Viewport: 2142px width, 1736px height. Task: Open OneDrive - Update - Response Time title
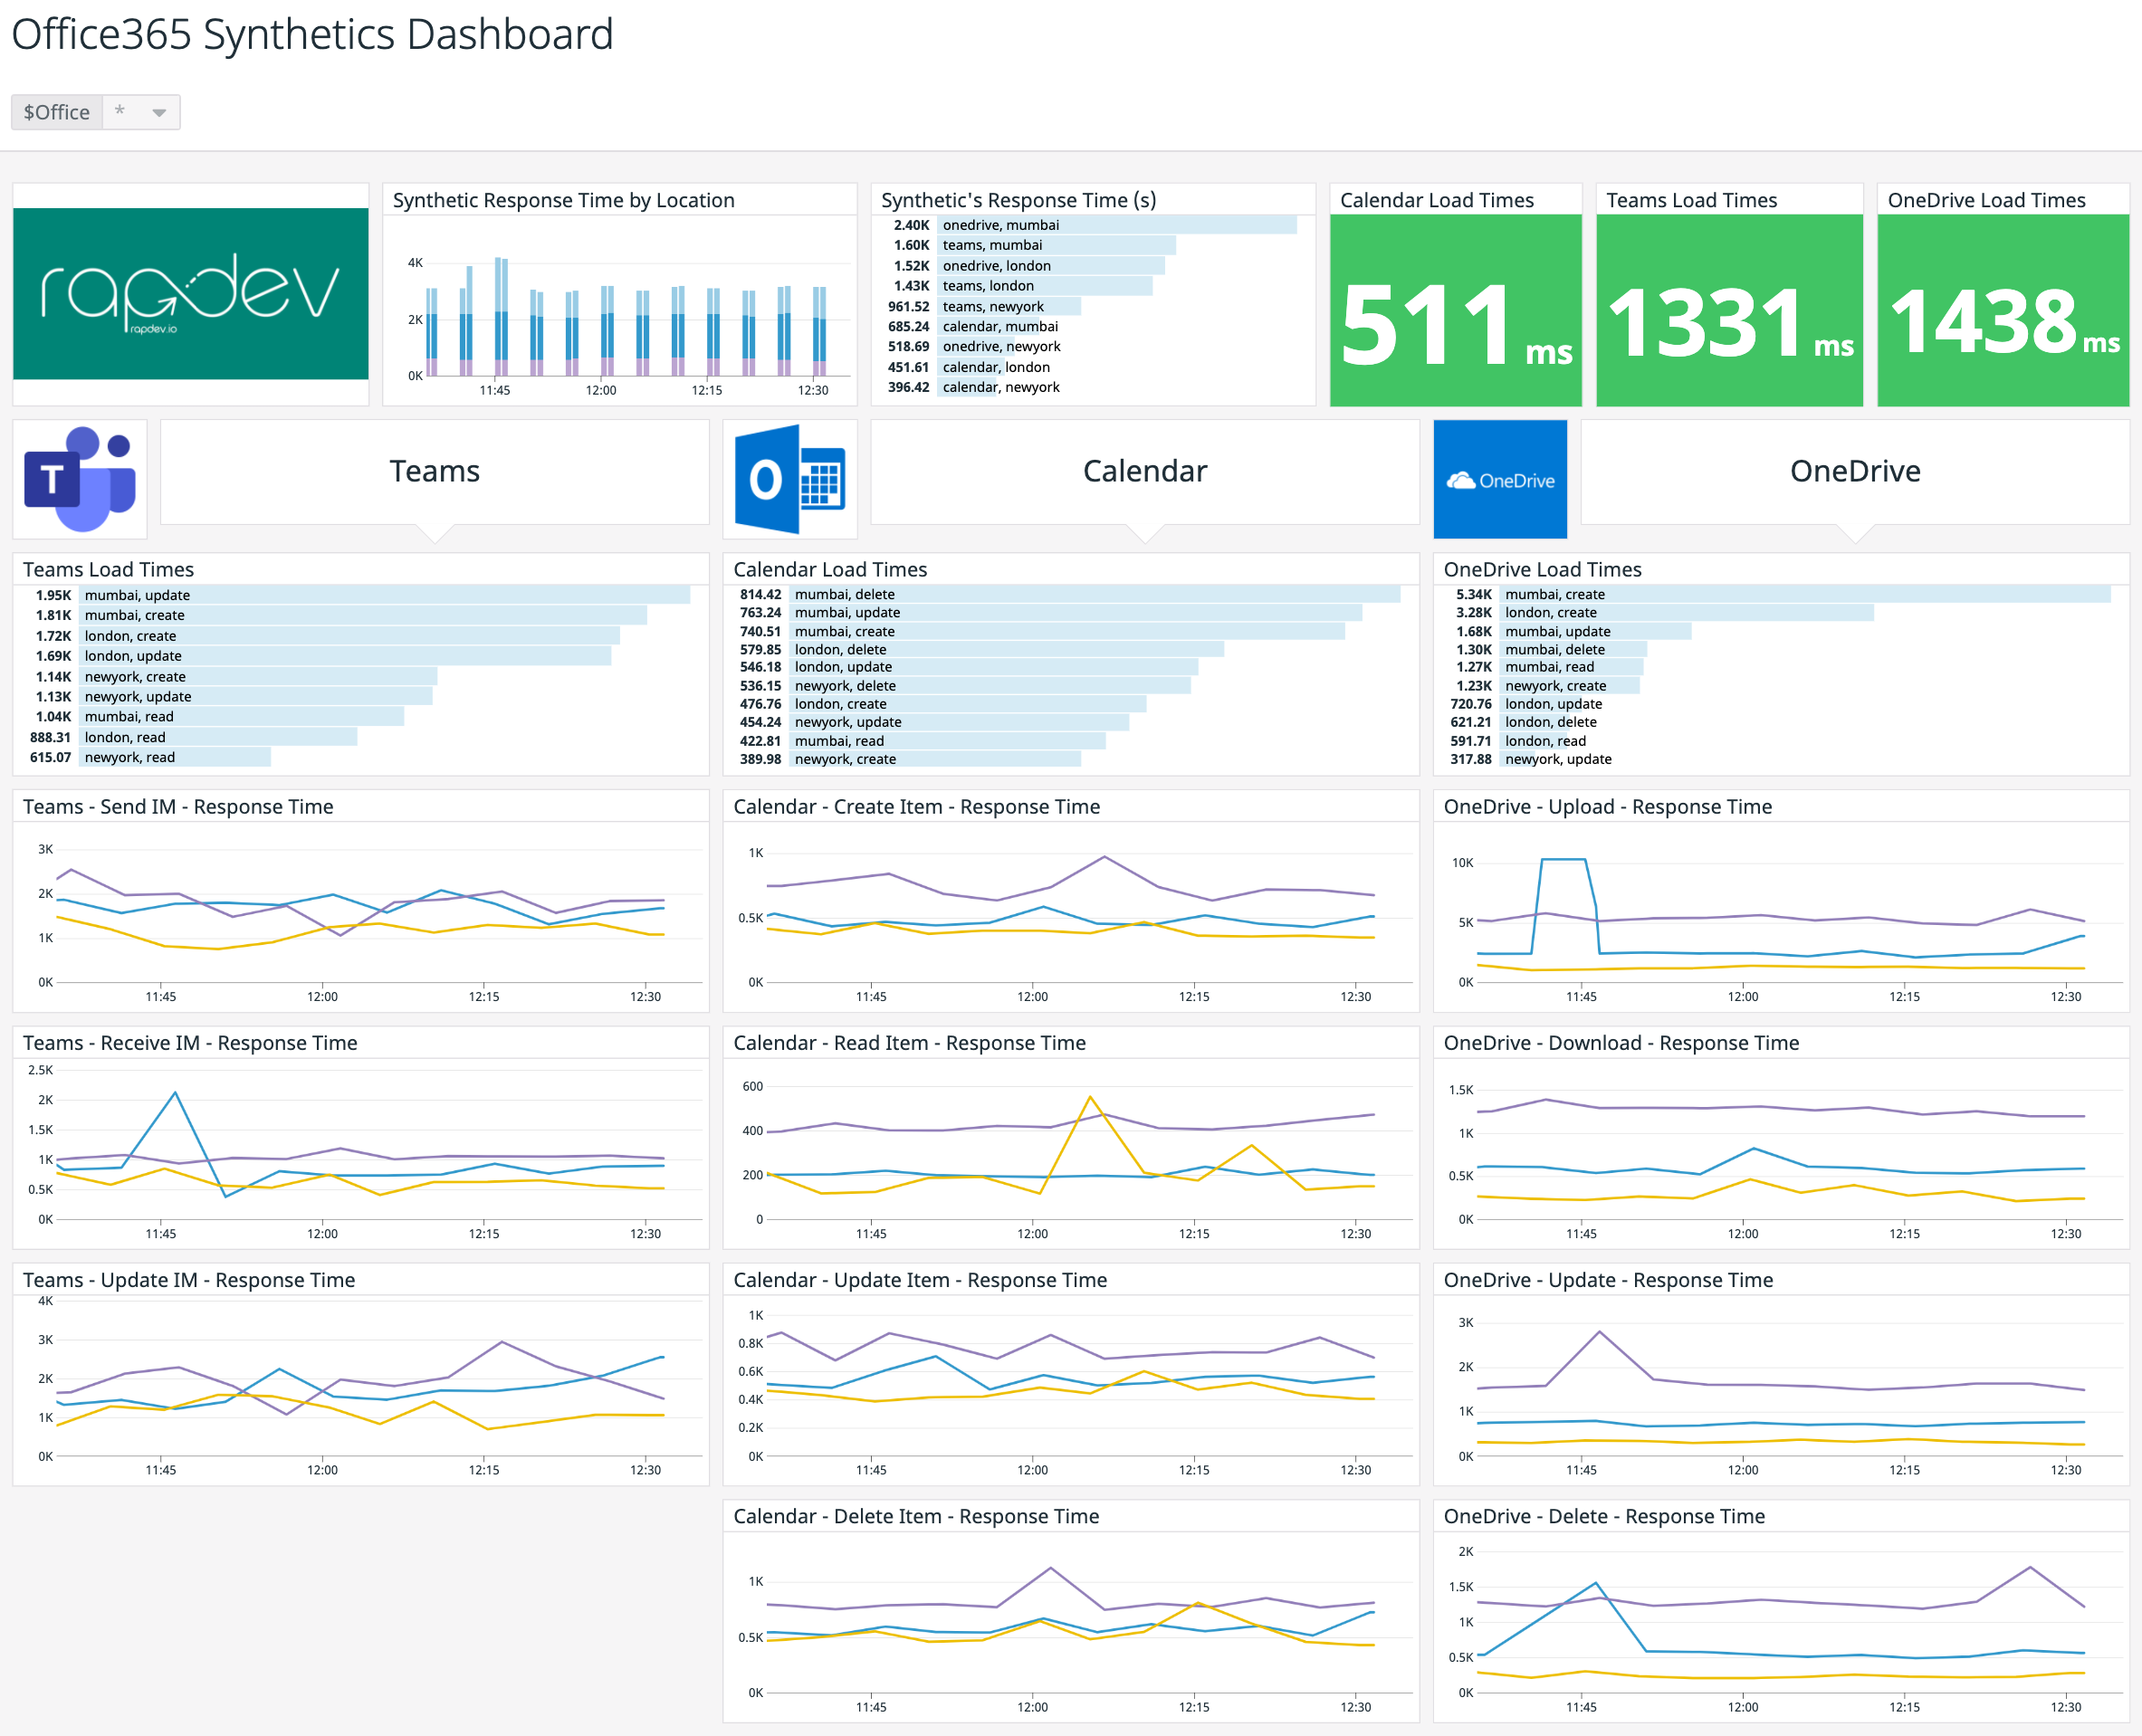pos(1608,1280)
